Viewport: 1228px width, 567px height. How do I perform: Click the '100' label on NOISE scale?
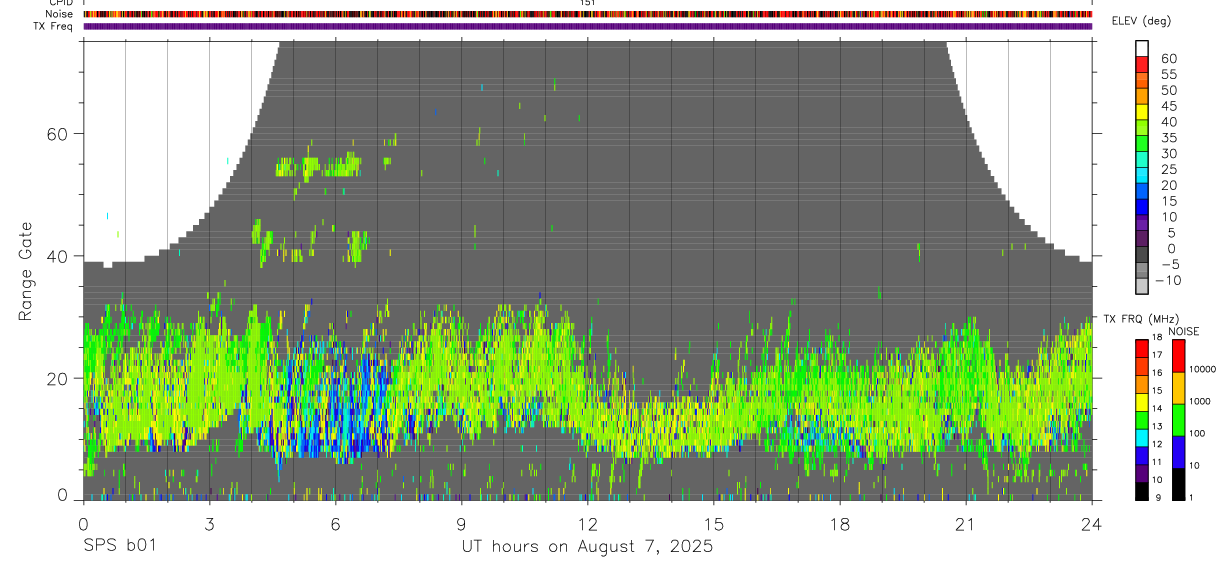coord(1198,432)
